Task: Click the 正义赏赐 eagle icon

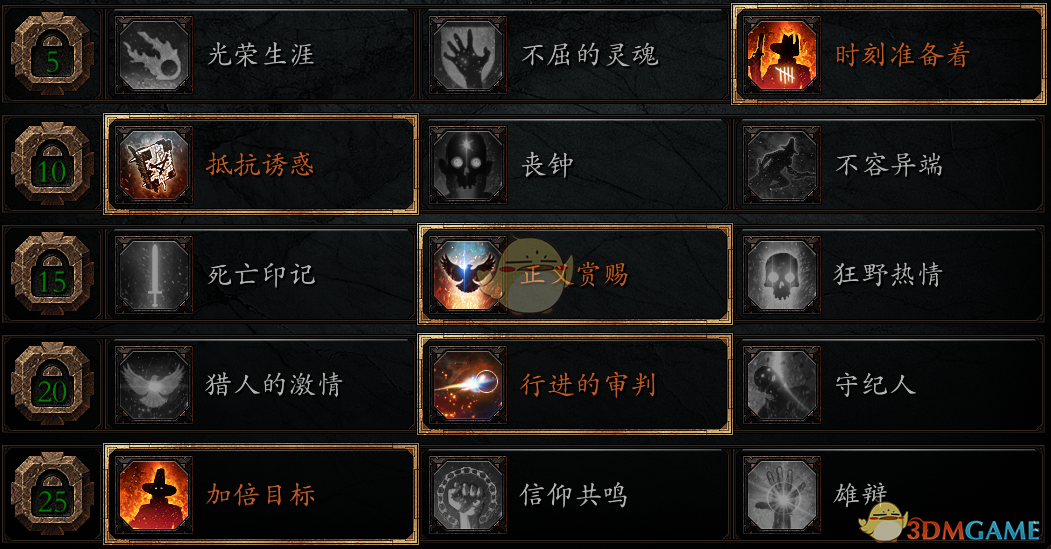Action: pyautogui.click(x=468, y=275)
